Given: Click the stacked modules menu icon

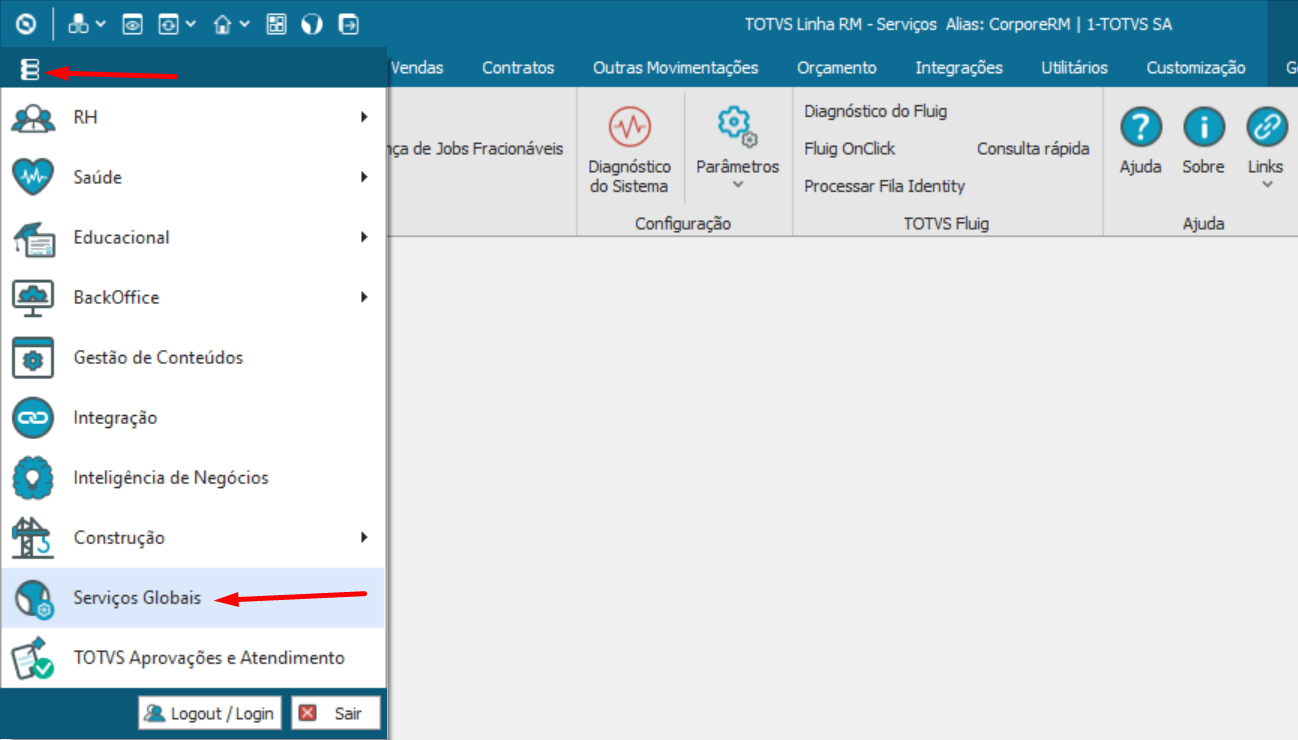Looking at the screenshot, I should [x=30, y=70].
